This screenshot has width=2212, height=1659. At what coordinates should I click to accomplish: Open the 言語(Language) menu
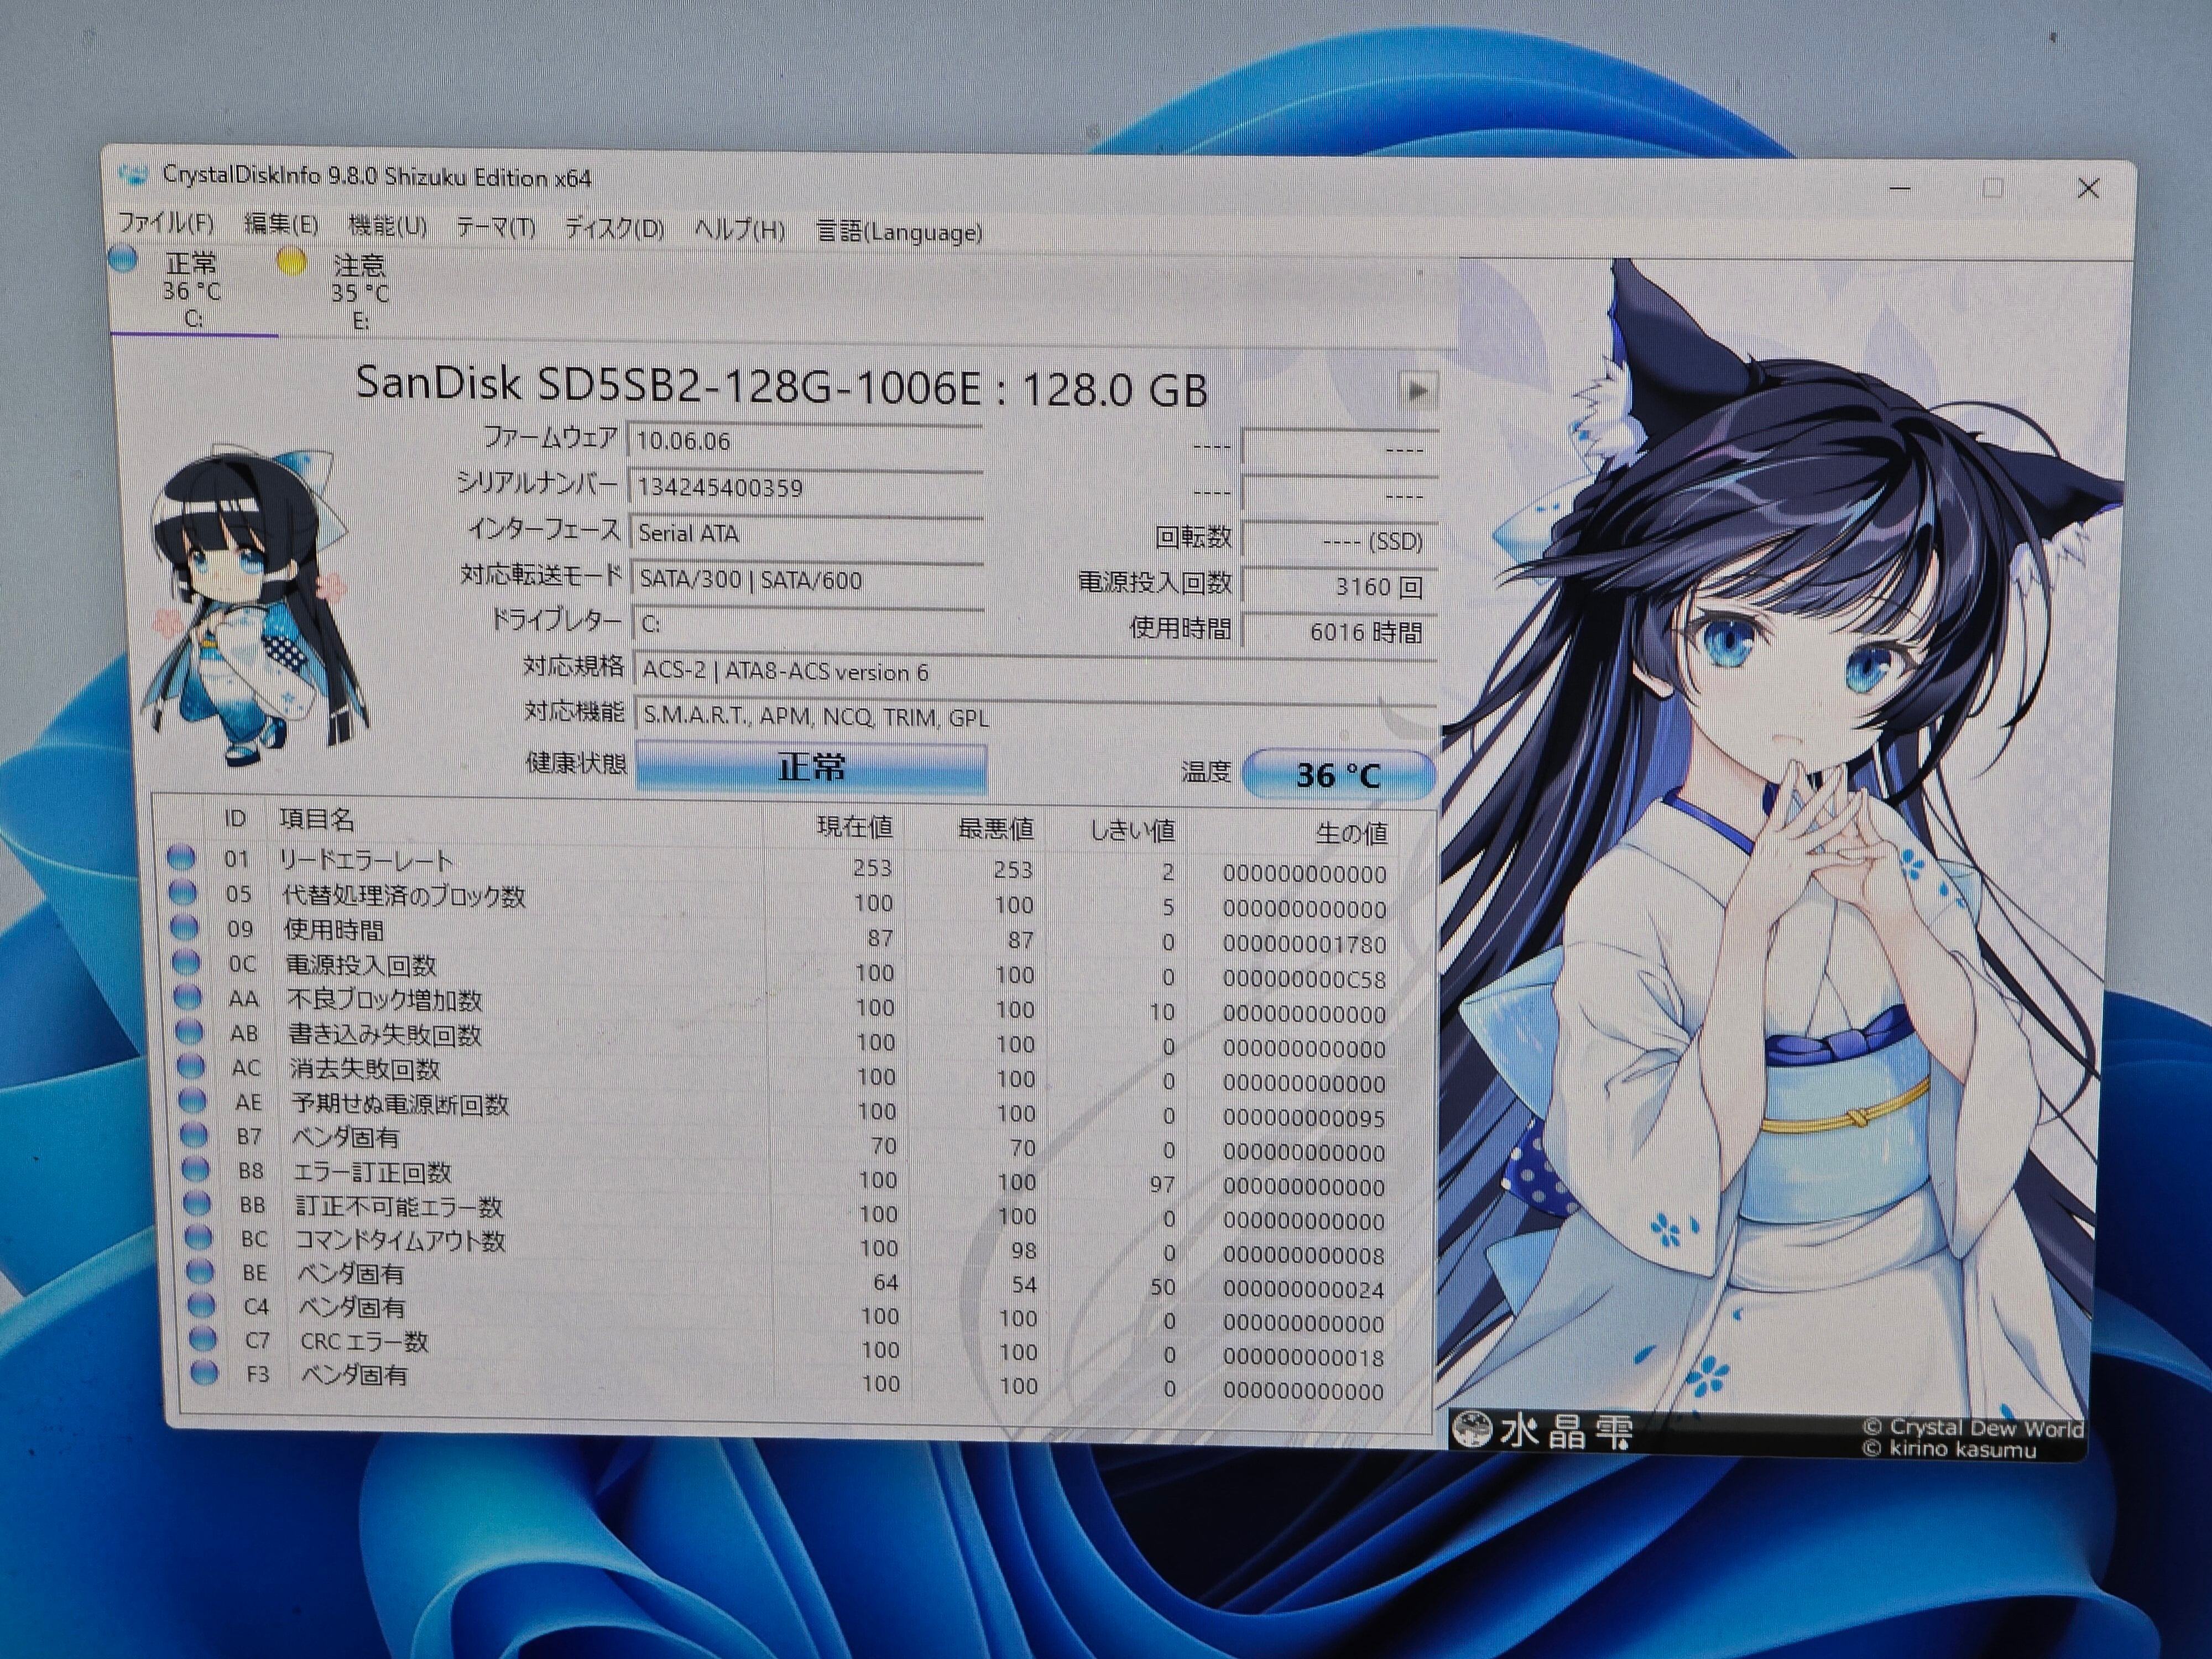coord(899,232)
